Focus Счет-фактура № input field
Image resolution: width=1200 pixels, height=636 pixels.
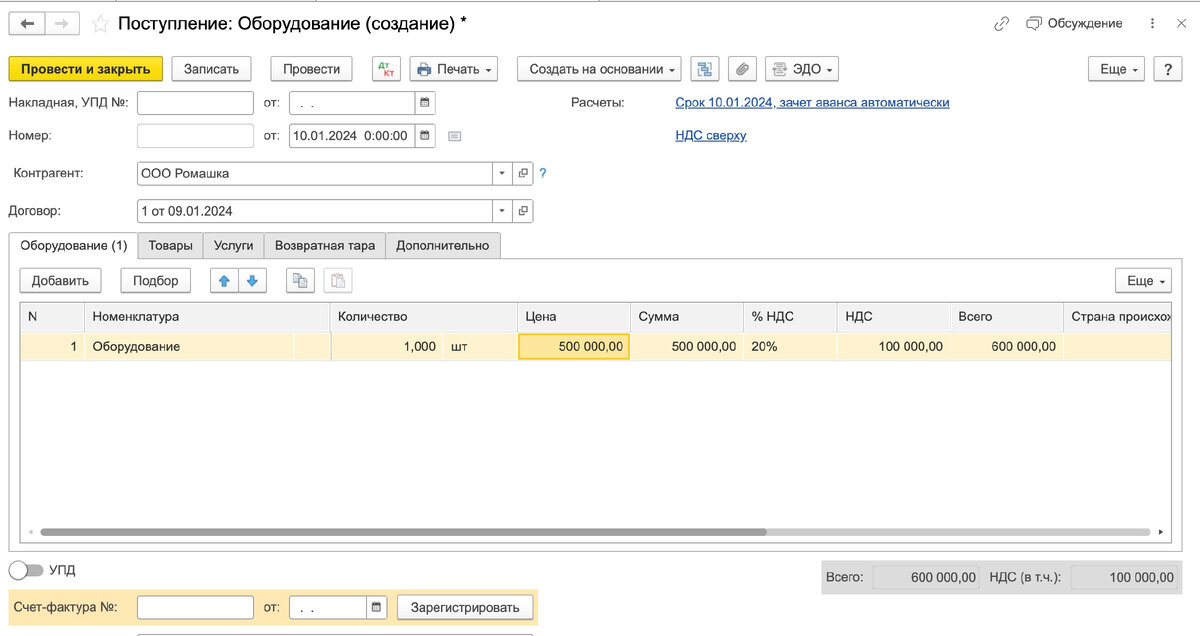[x=195, y=607]
